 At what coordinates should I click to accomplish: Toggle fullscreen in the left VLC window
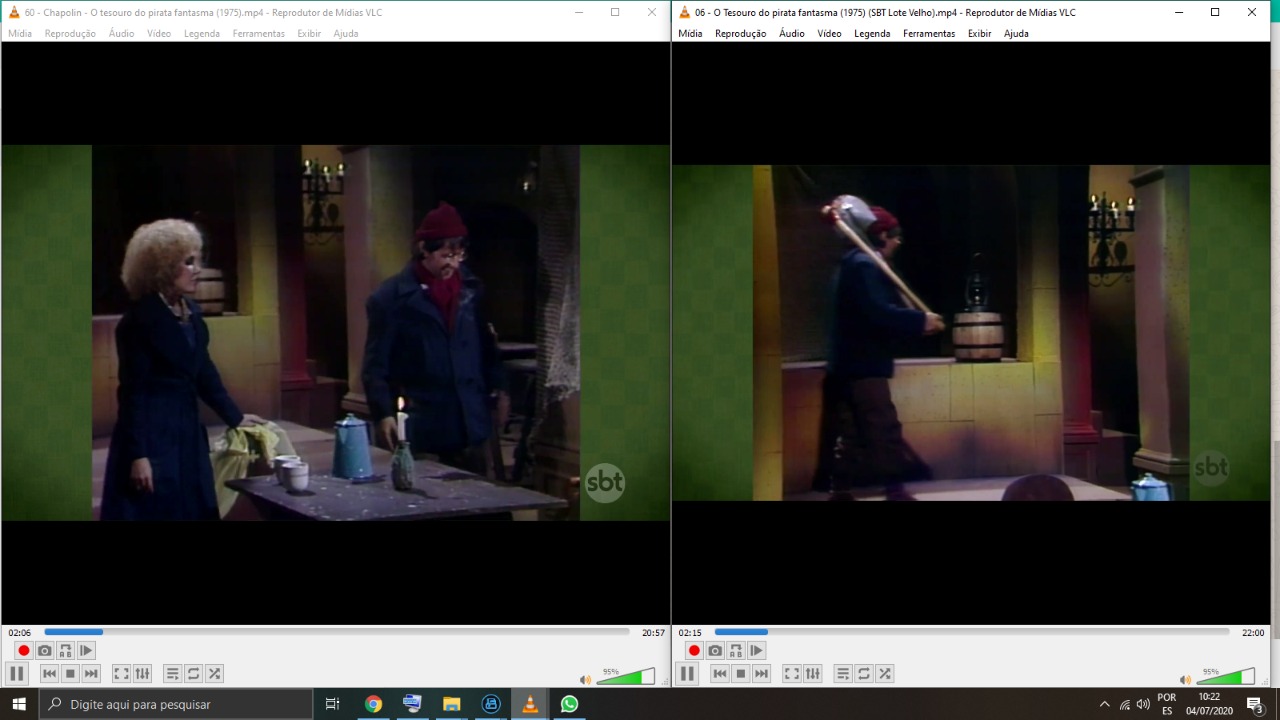pyautogui.click(x=121, y=674)
